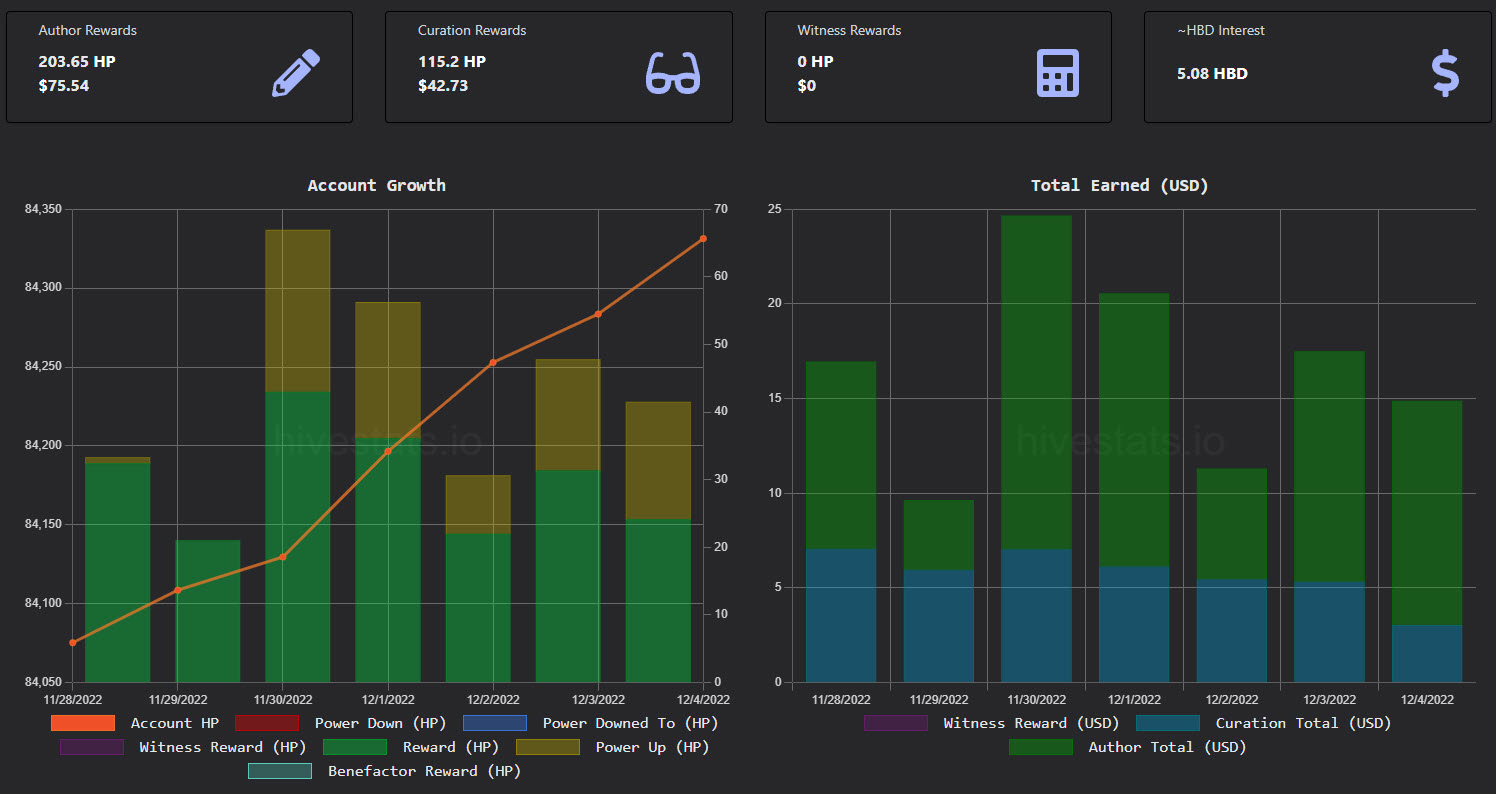Click the 12/1/2022 bar in Total Earned
The height and width of the screenshot is (794, 1496).
point(1134,488)
